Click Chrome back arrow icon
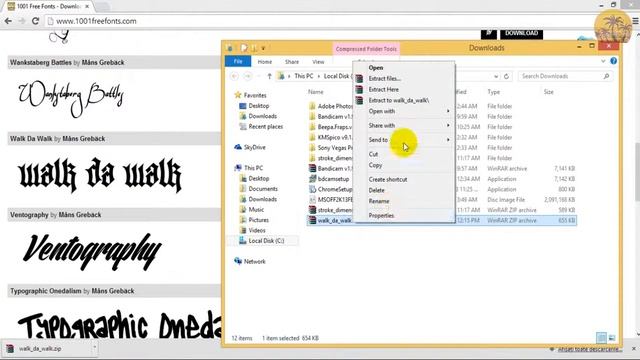This screenshot has height=360, width=640. [x=8, y=21]
